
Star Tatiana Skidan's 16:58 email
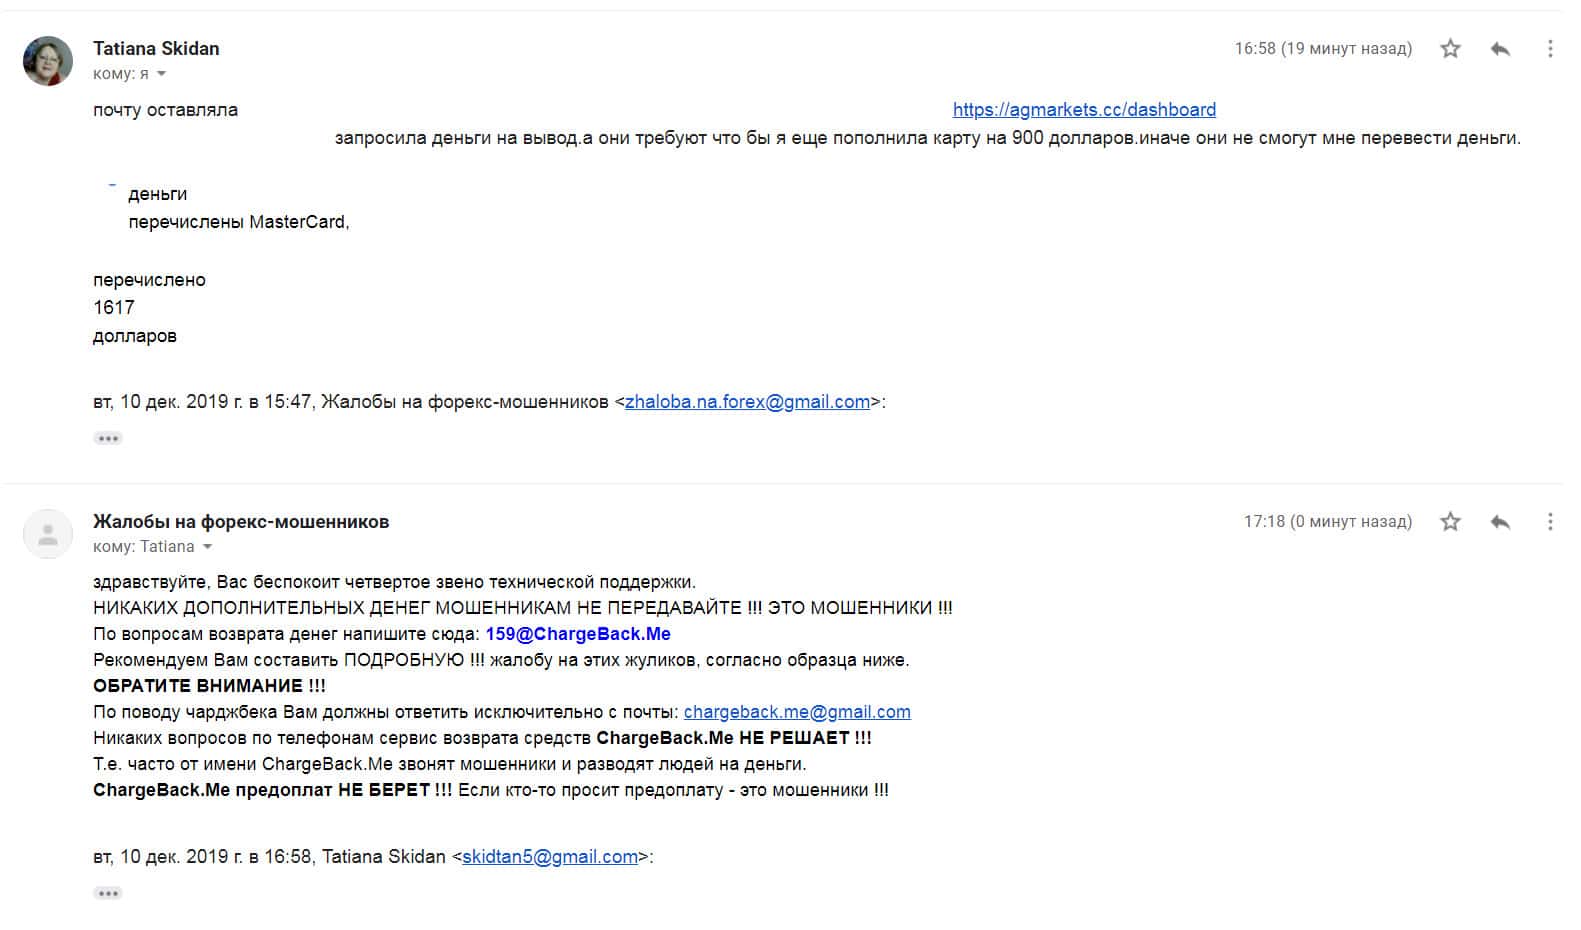pyautogui.click(x=1450, y=48)
